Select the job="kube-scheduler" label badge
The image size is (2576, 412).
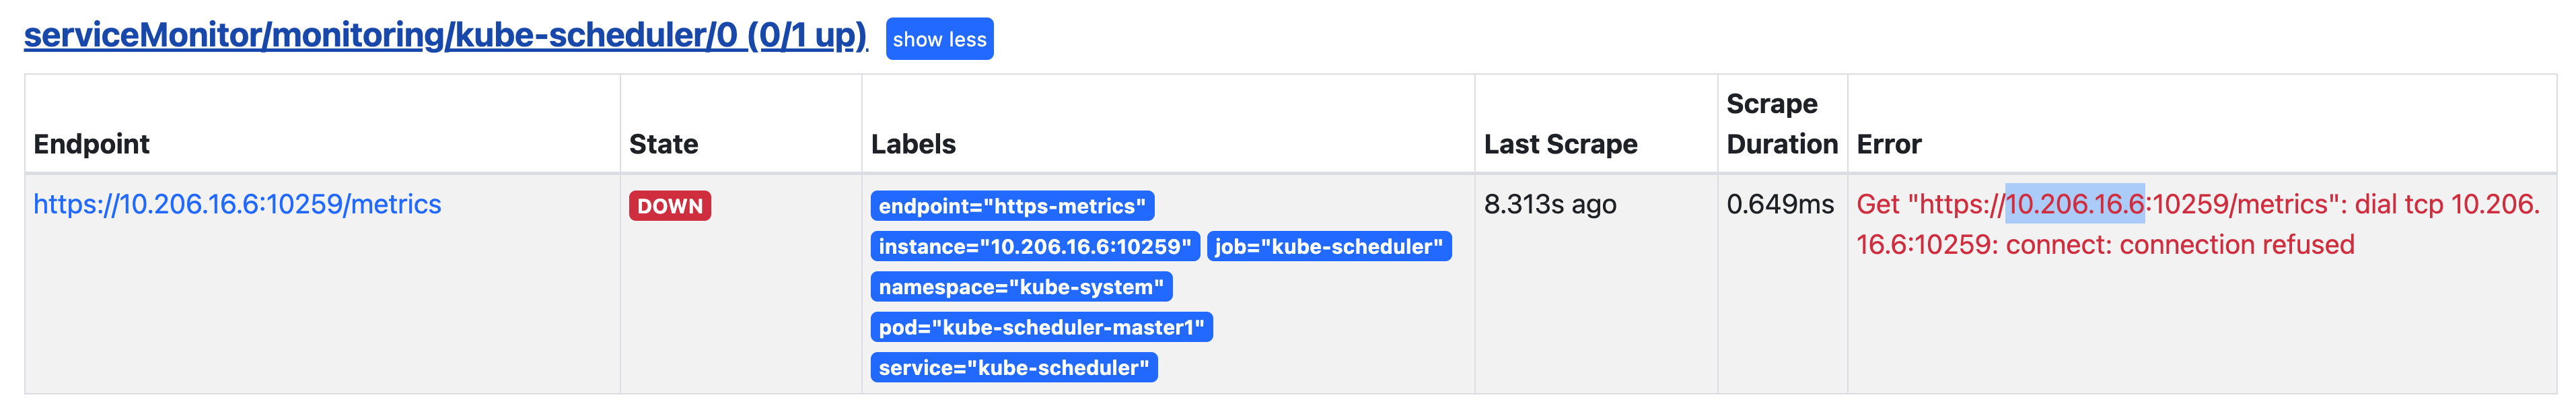[x=1328, y=247]
